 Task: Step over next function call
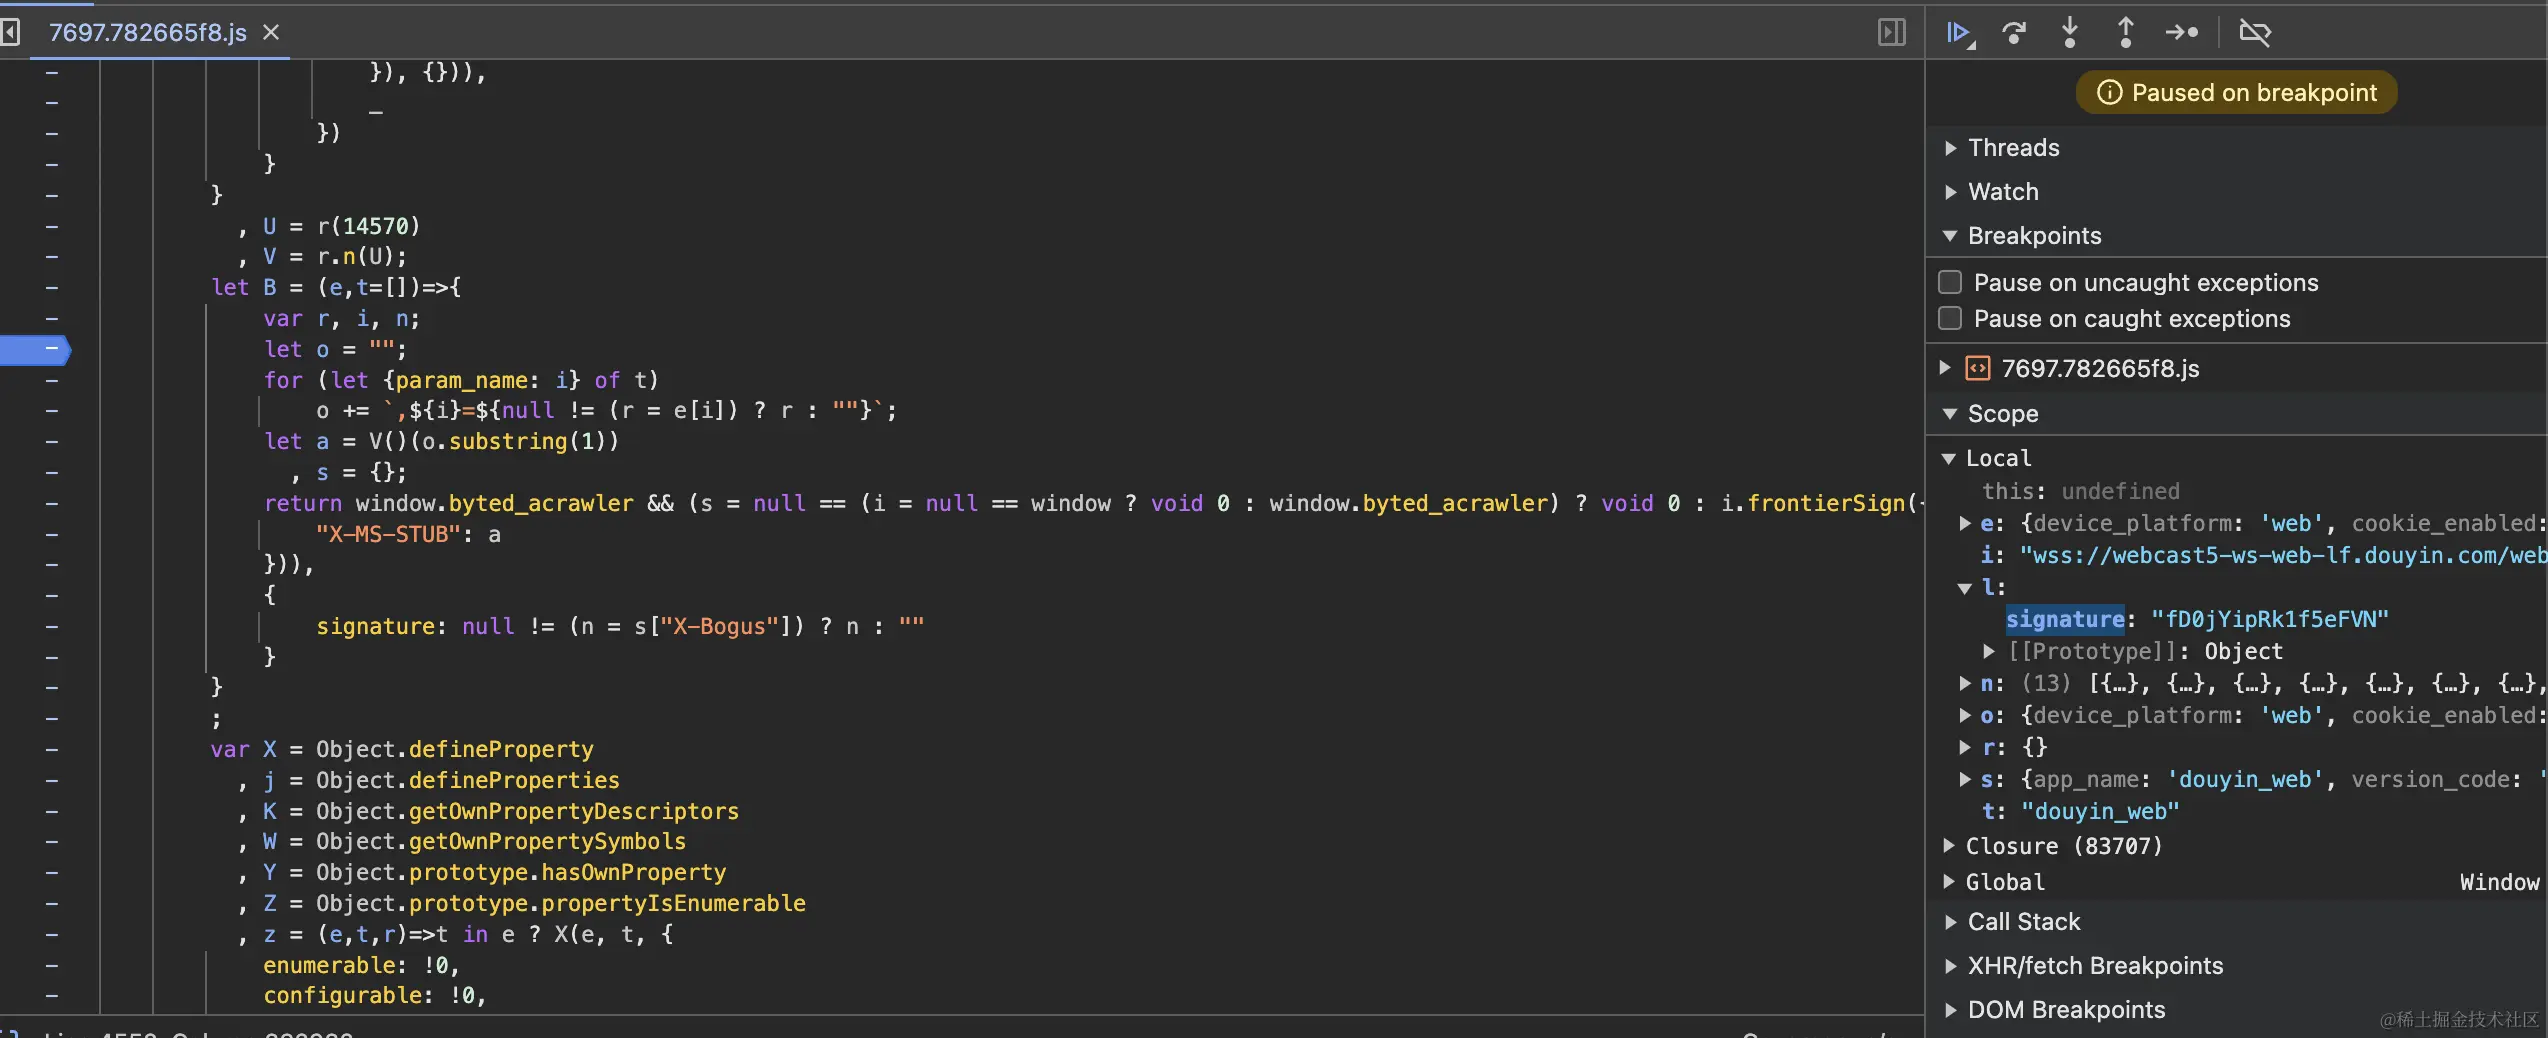pos(2014,33)
